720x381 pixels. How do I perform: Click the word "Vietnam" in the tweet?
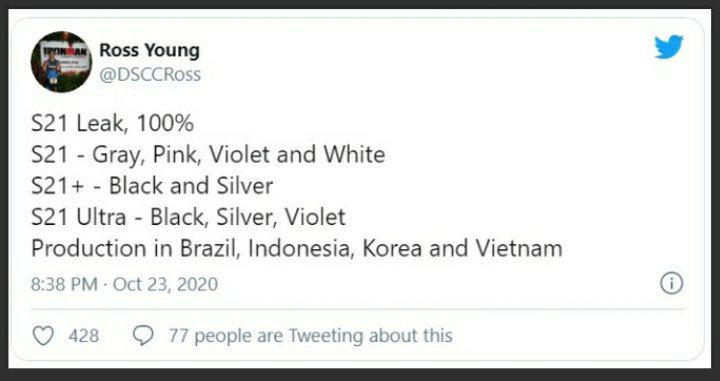coord(519,248)
